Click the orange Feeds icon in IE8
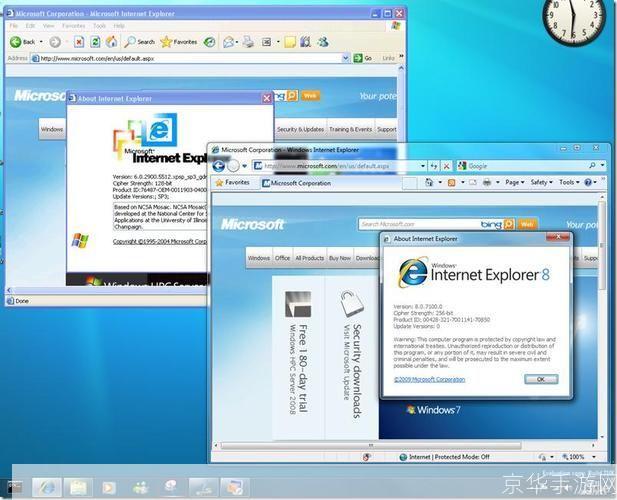The width and height of the screenshot is (617, 500). click(x=452, y=182)
